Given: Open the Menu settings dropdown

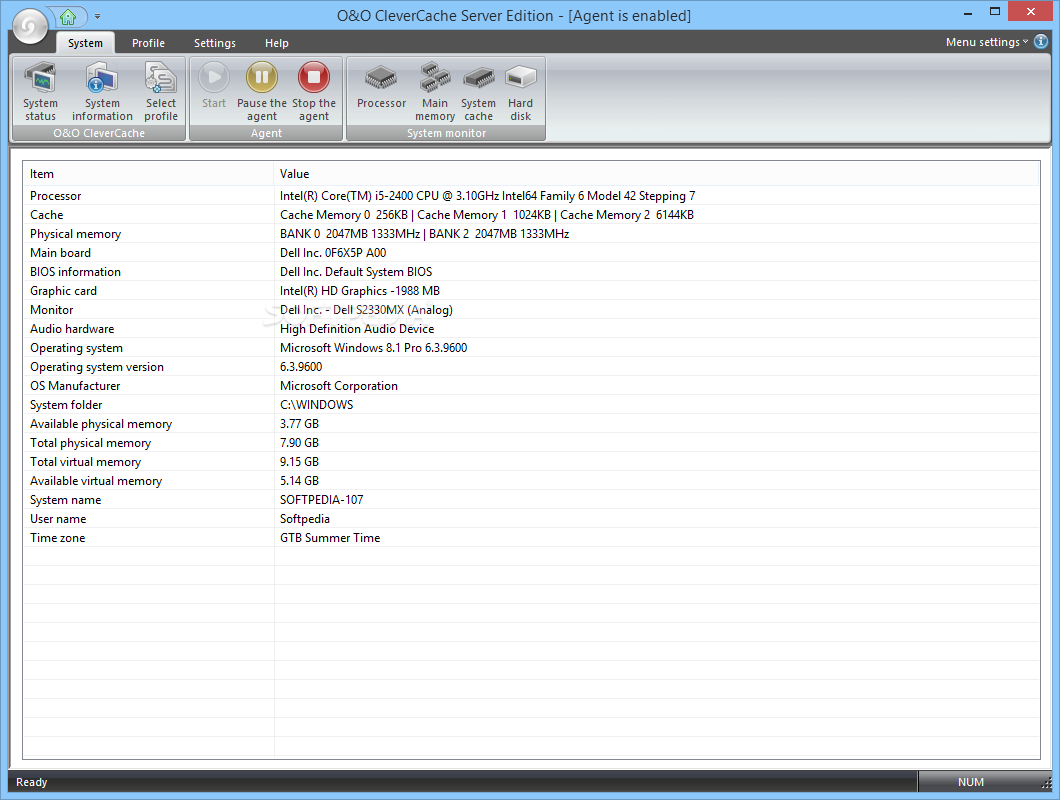Looking at the screenshot, I should (x=986, y=42).
